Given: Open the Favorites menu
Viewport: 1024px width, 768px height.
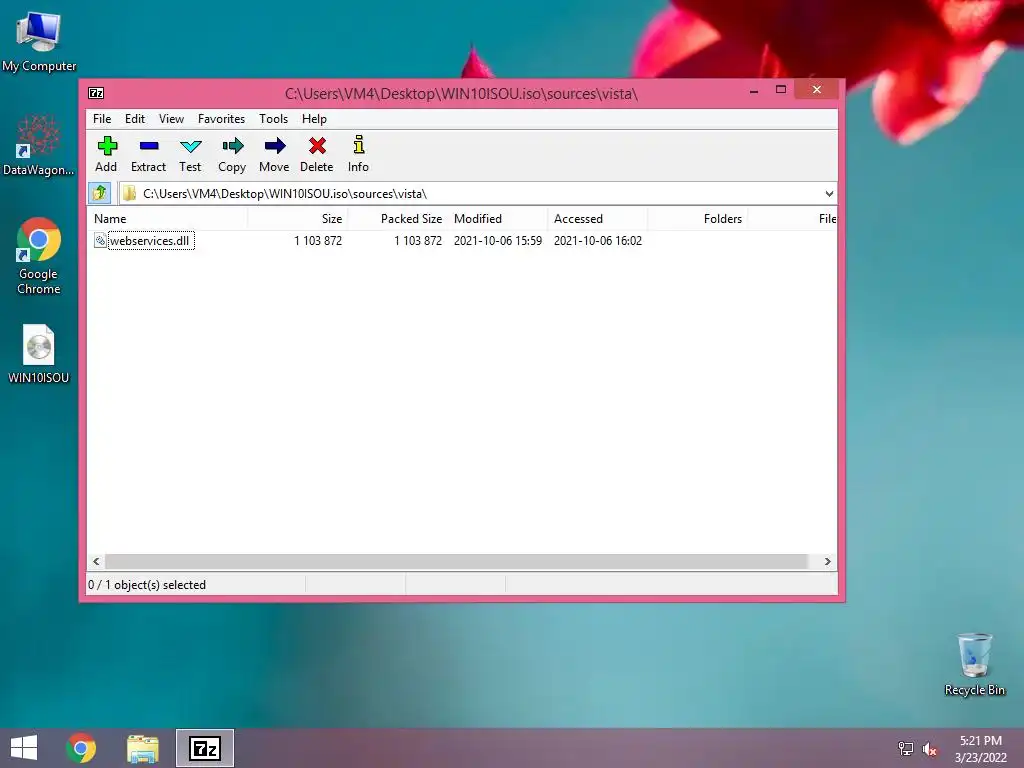Looking at the screenshot, I should click(221, 119).
